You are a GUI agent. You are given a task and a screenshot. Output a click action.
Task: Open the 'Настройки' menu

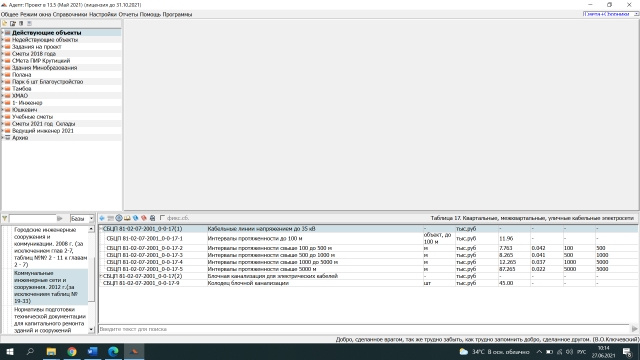click(103, 14)
